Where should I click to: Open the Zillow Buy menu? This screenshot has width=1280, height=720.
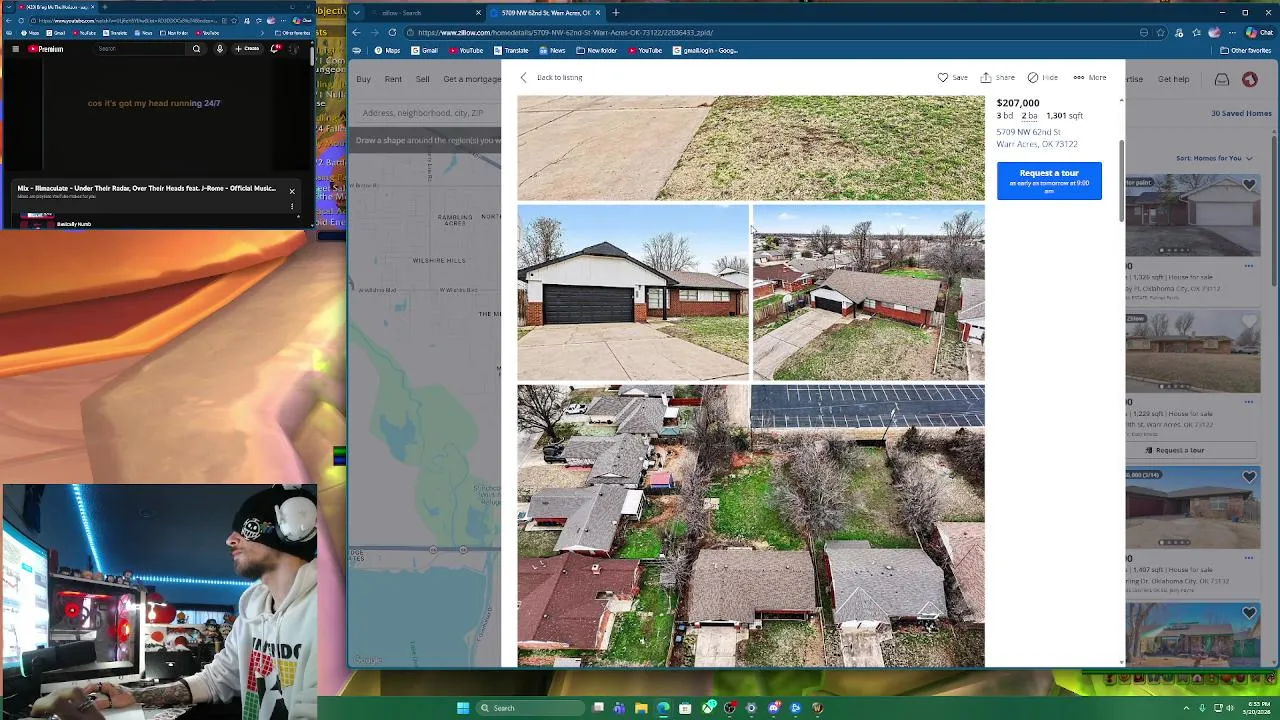point(363,79)
